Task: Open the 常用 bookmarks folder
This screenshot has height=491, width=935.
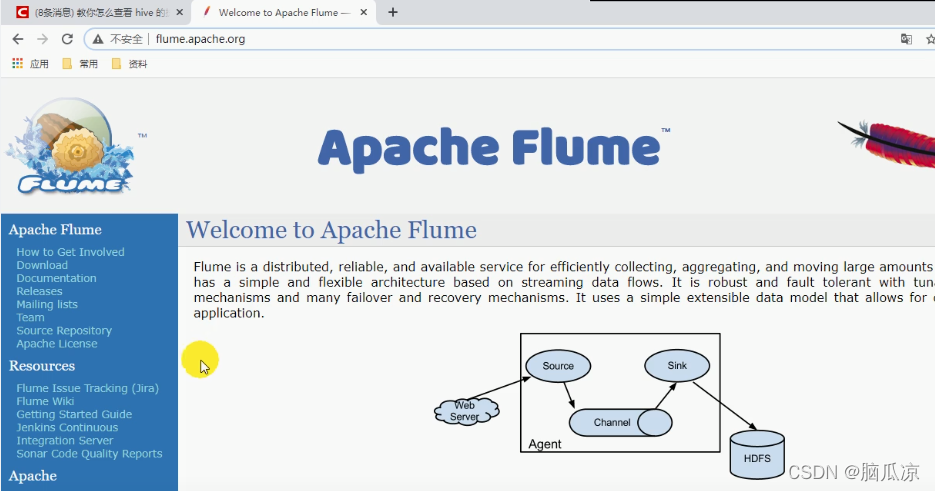Action: pos(80,64)
